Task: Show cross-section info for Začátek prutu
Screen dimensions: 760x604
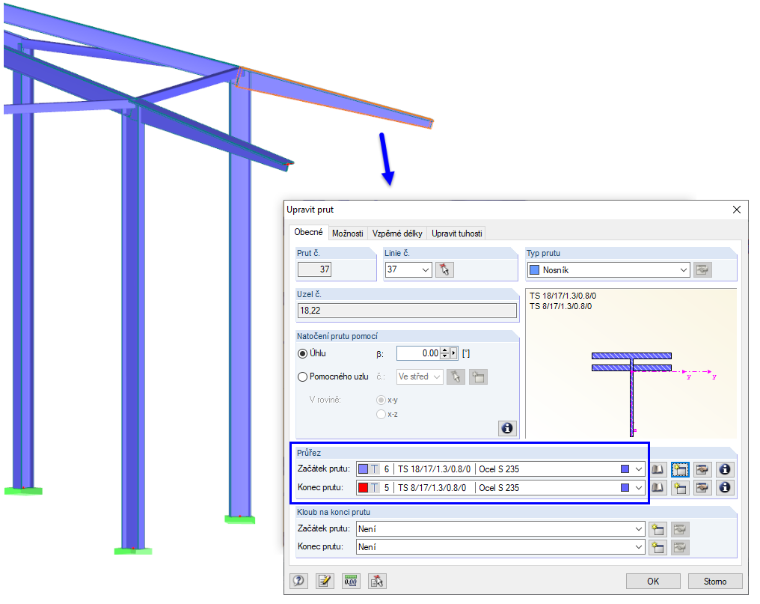Action: pos(725,469)
